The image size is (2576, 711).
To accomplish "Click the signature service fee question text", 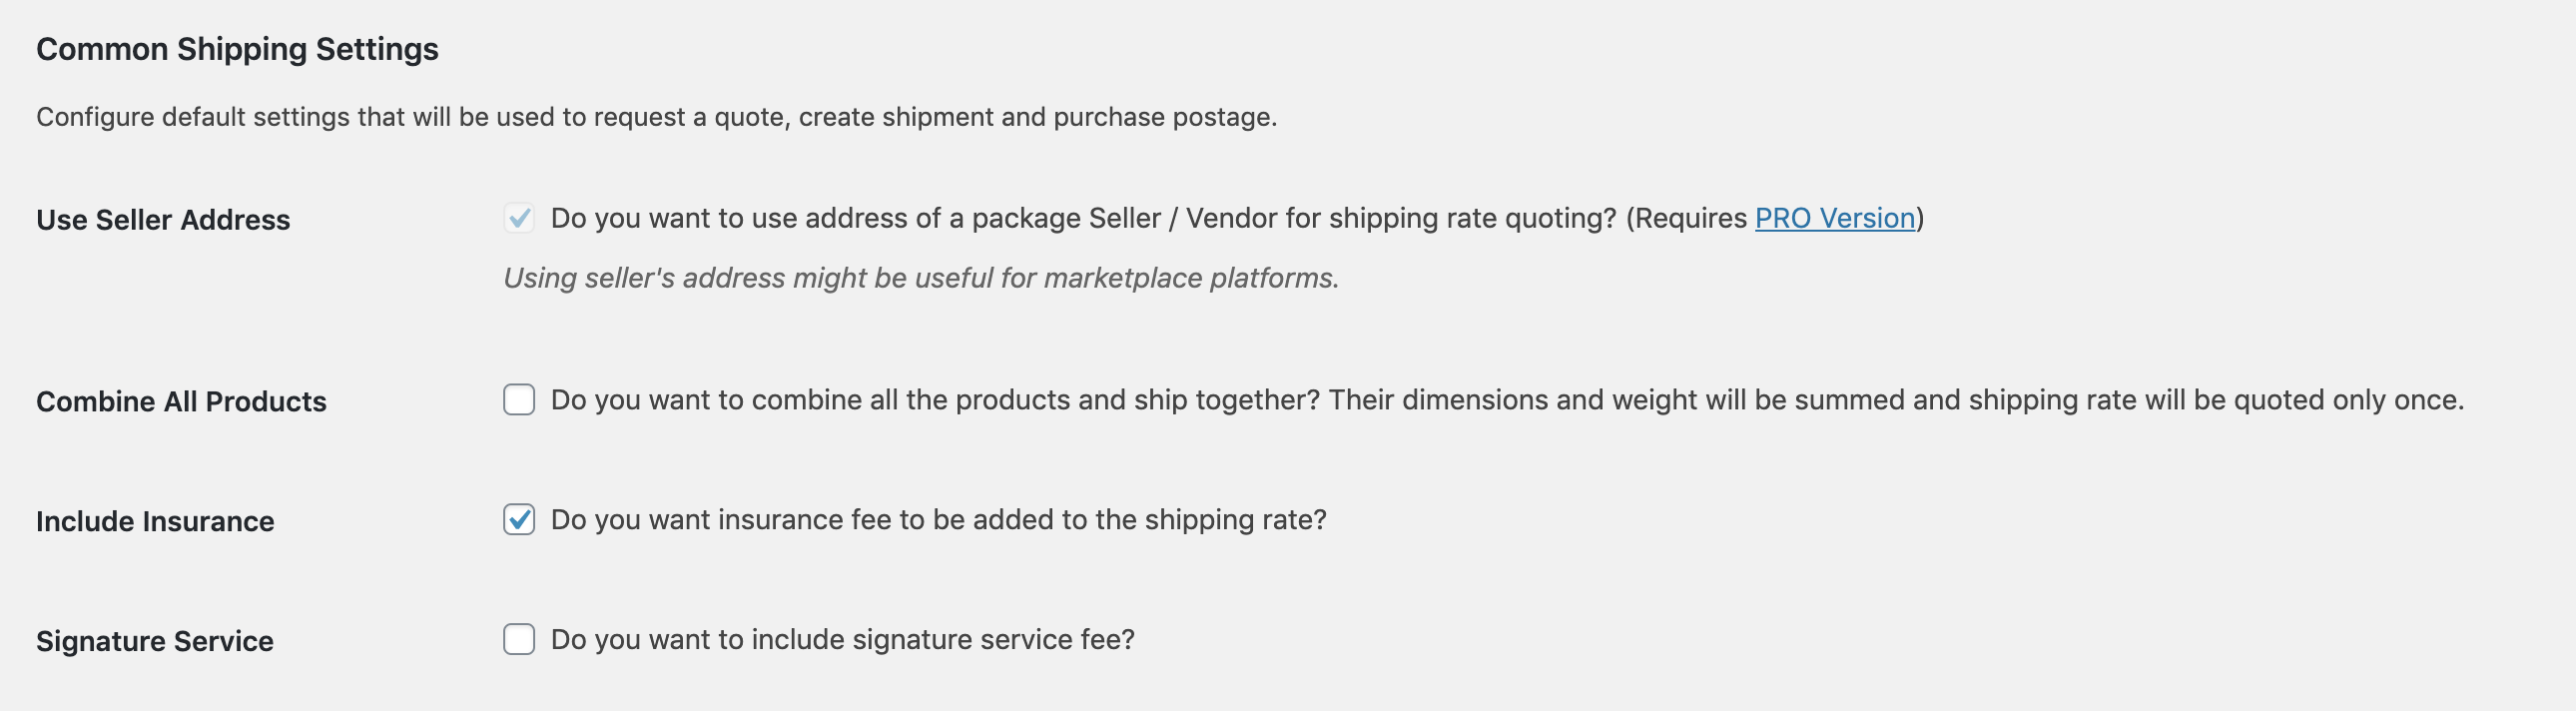I will [842, 640].
